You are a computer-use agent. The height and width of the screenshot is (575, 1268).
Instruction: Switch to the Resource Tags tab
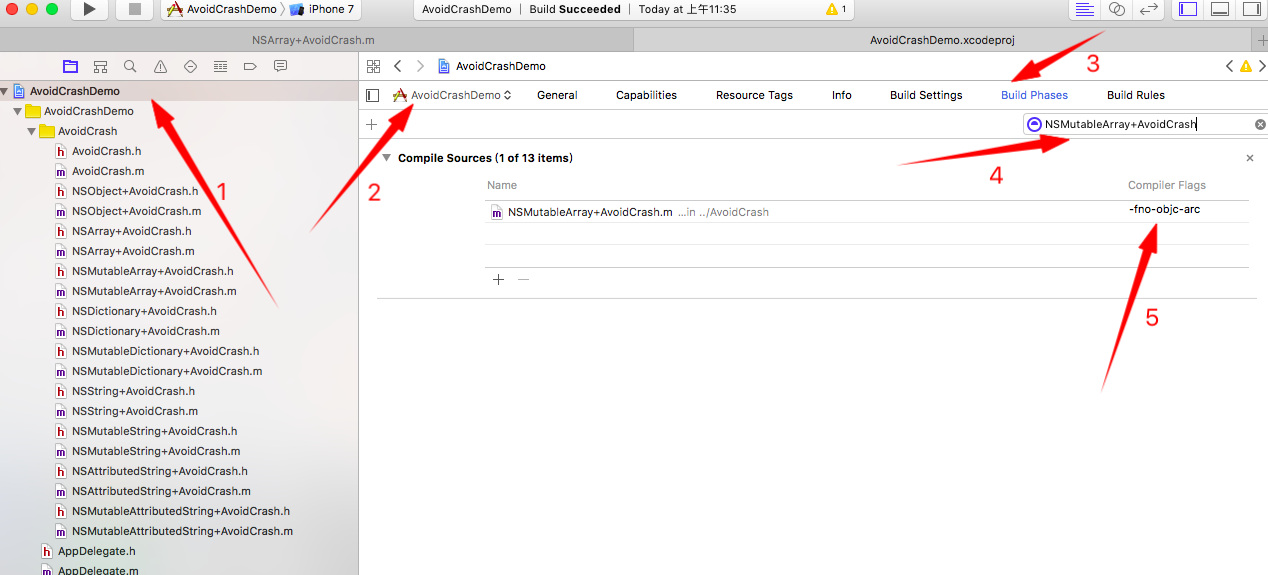pos(754,95)
